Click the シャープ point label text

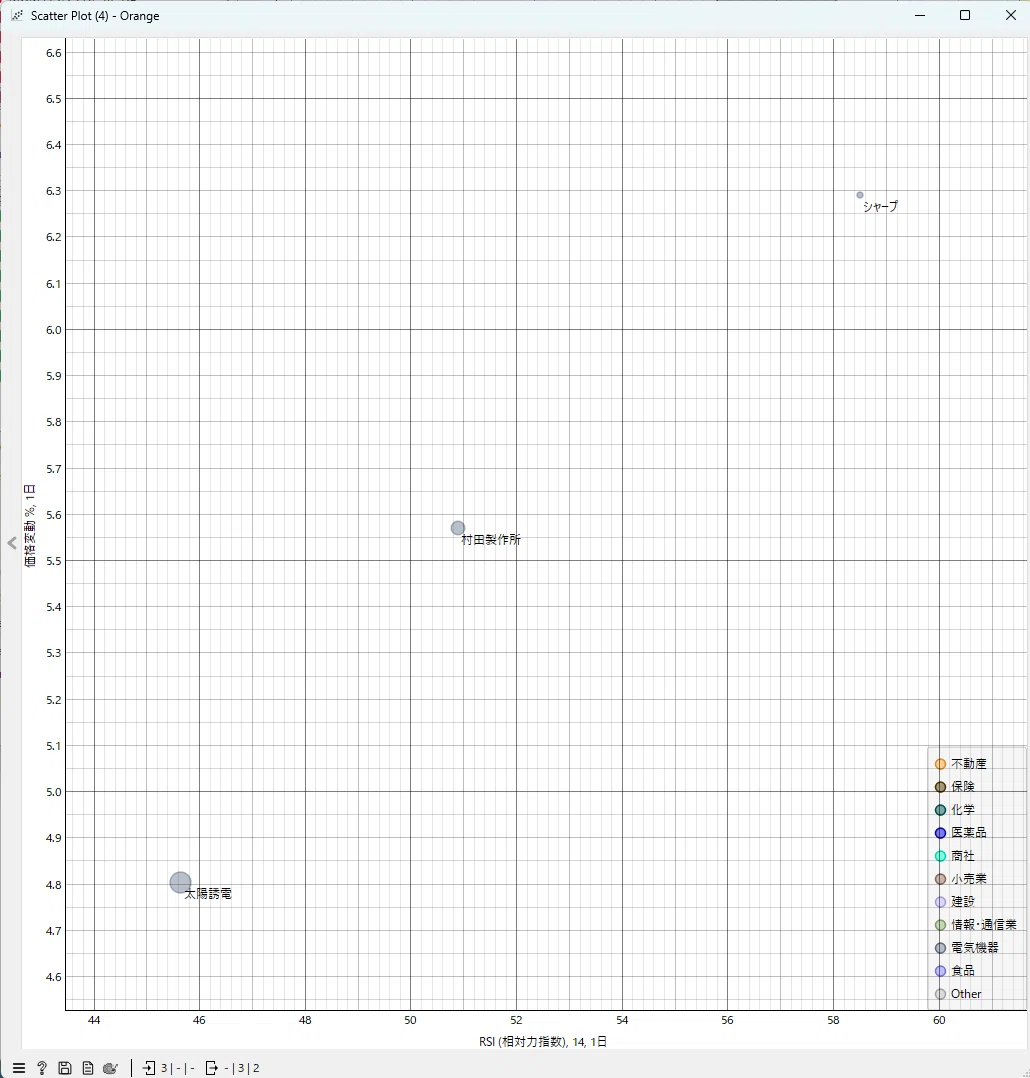coord(881,206)
